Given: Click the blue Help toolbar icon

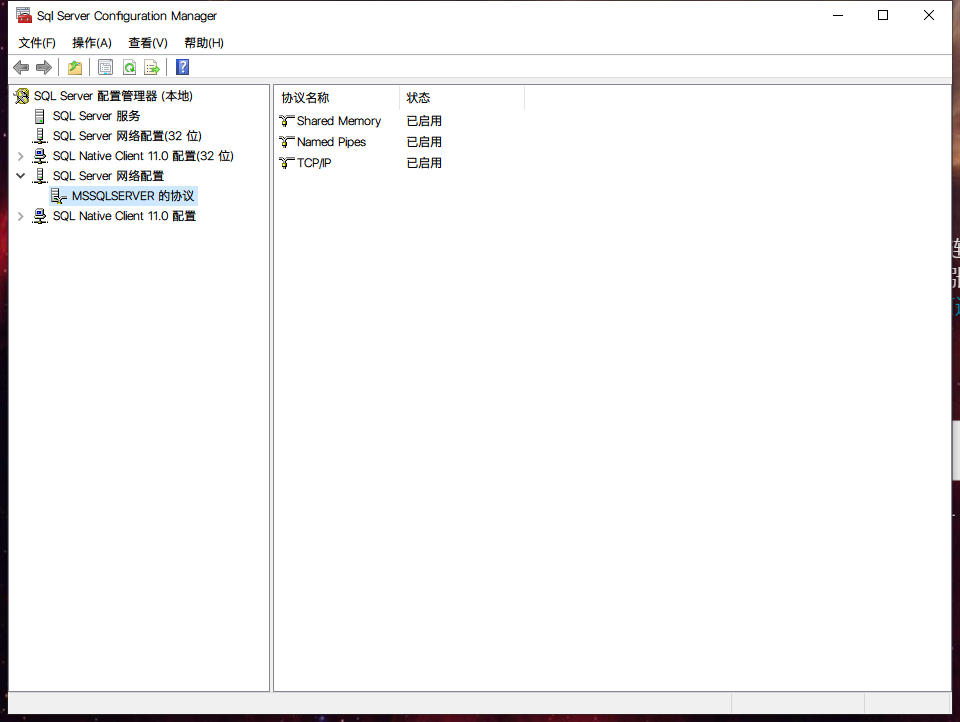Looking at the screenshot, I should [182, 67].
